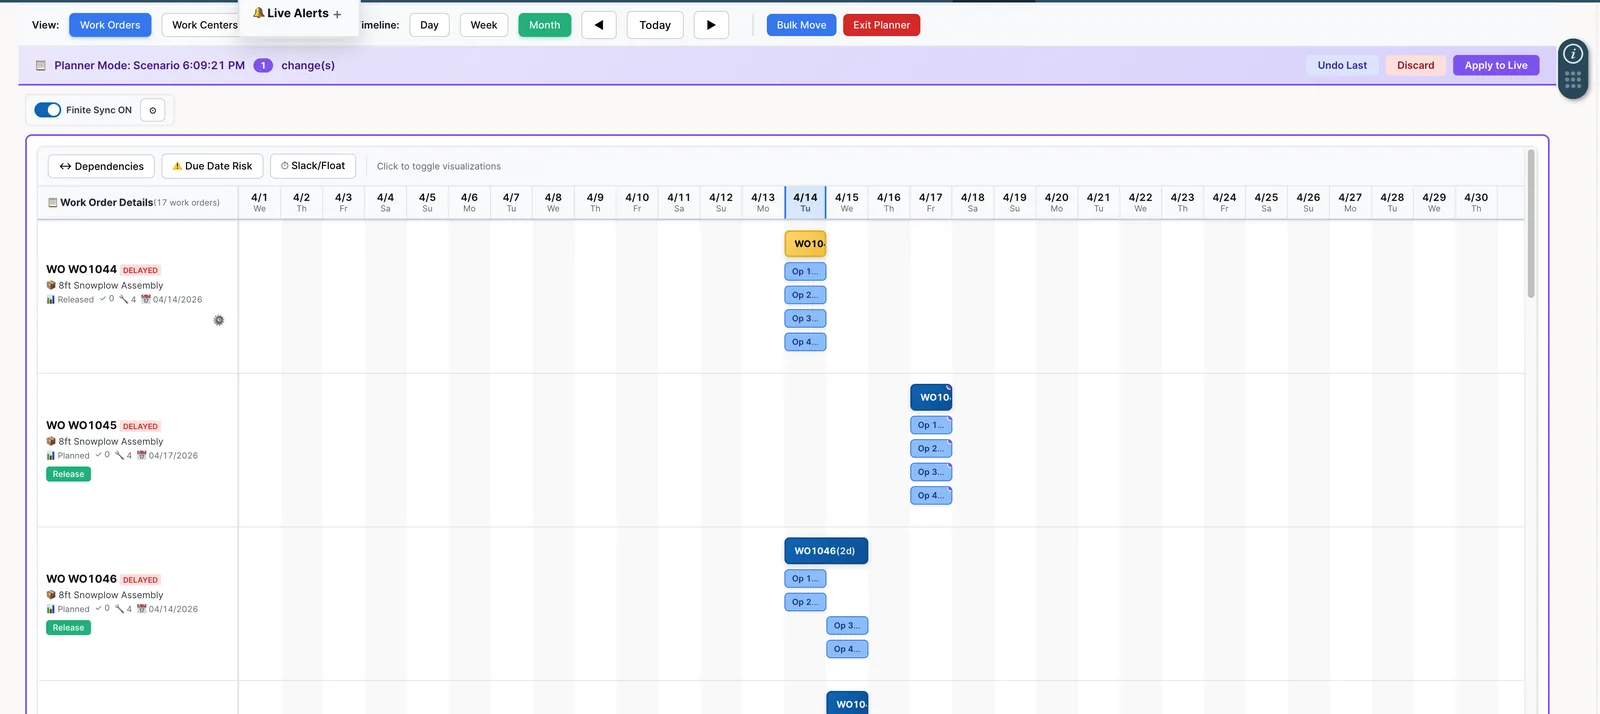This screenshot has width=1600, height=714.
Task: Toggle Slack/Float visualization
Action: tap(313, 166)
